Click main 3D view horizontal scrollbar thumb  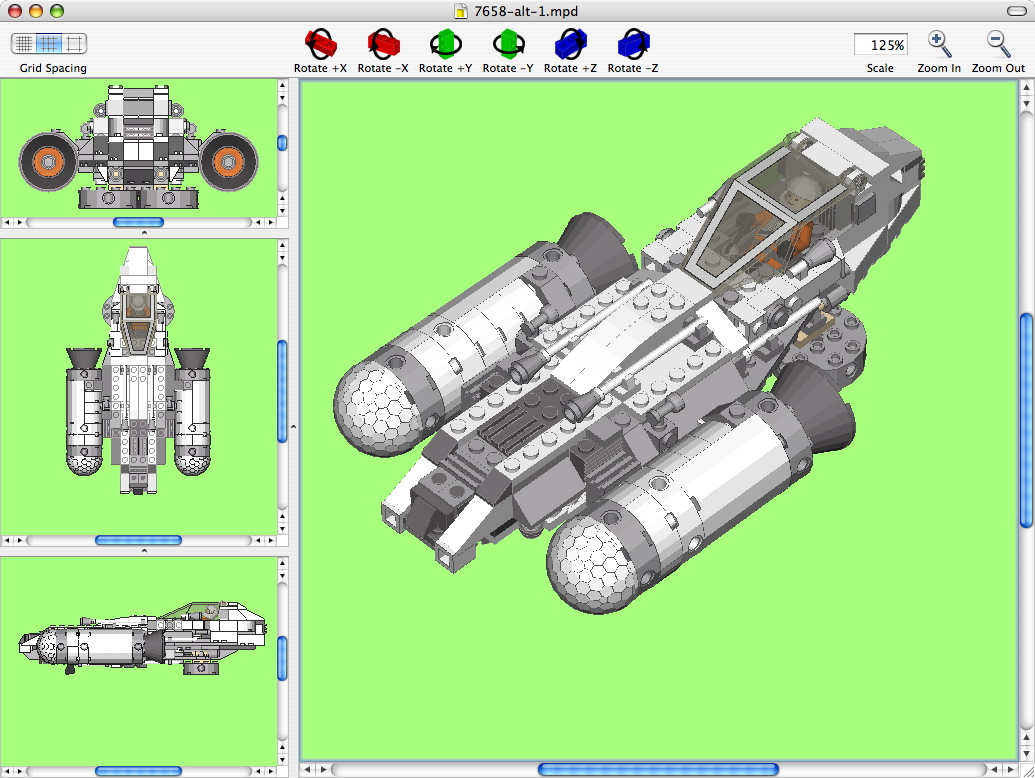click(x=658, y=769)
